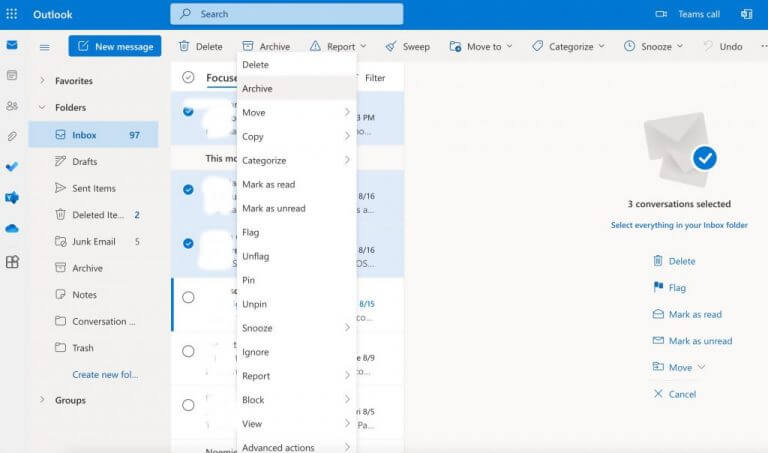Choose Delete in the context menu
Viewport: 768px width, 453px height.
click(296, 65)
